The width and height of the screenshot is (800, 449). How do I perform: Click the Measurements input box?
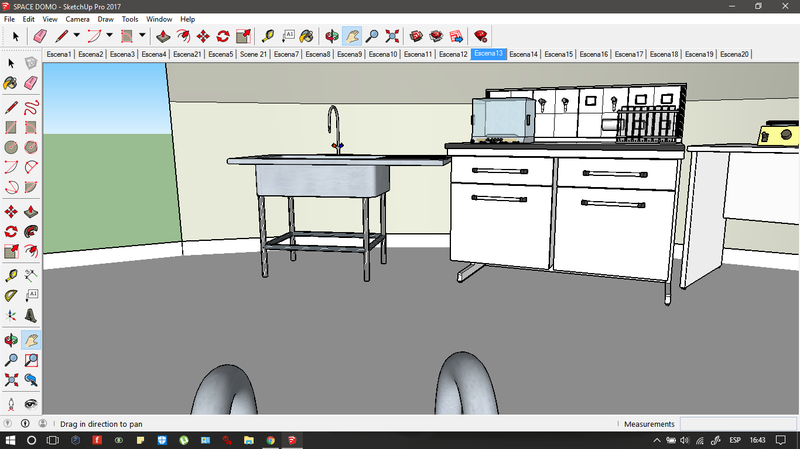coord(738,424)
